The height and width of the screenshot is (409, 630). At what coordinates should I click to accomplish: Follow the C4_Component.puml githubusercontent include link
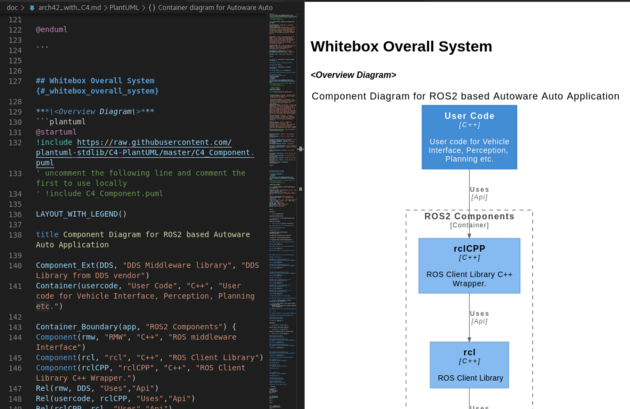click(145, 152)
